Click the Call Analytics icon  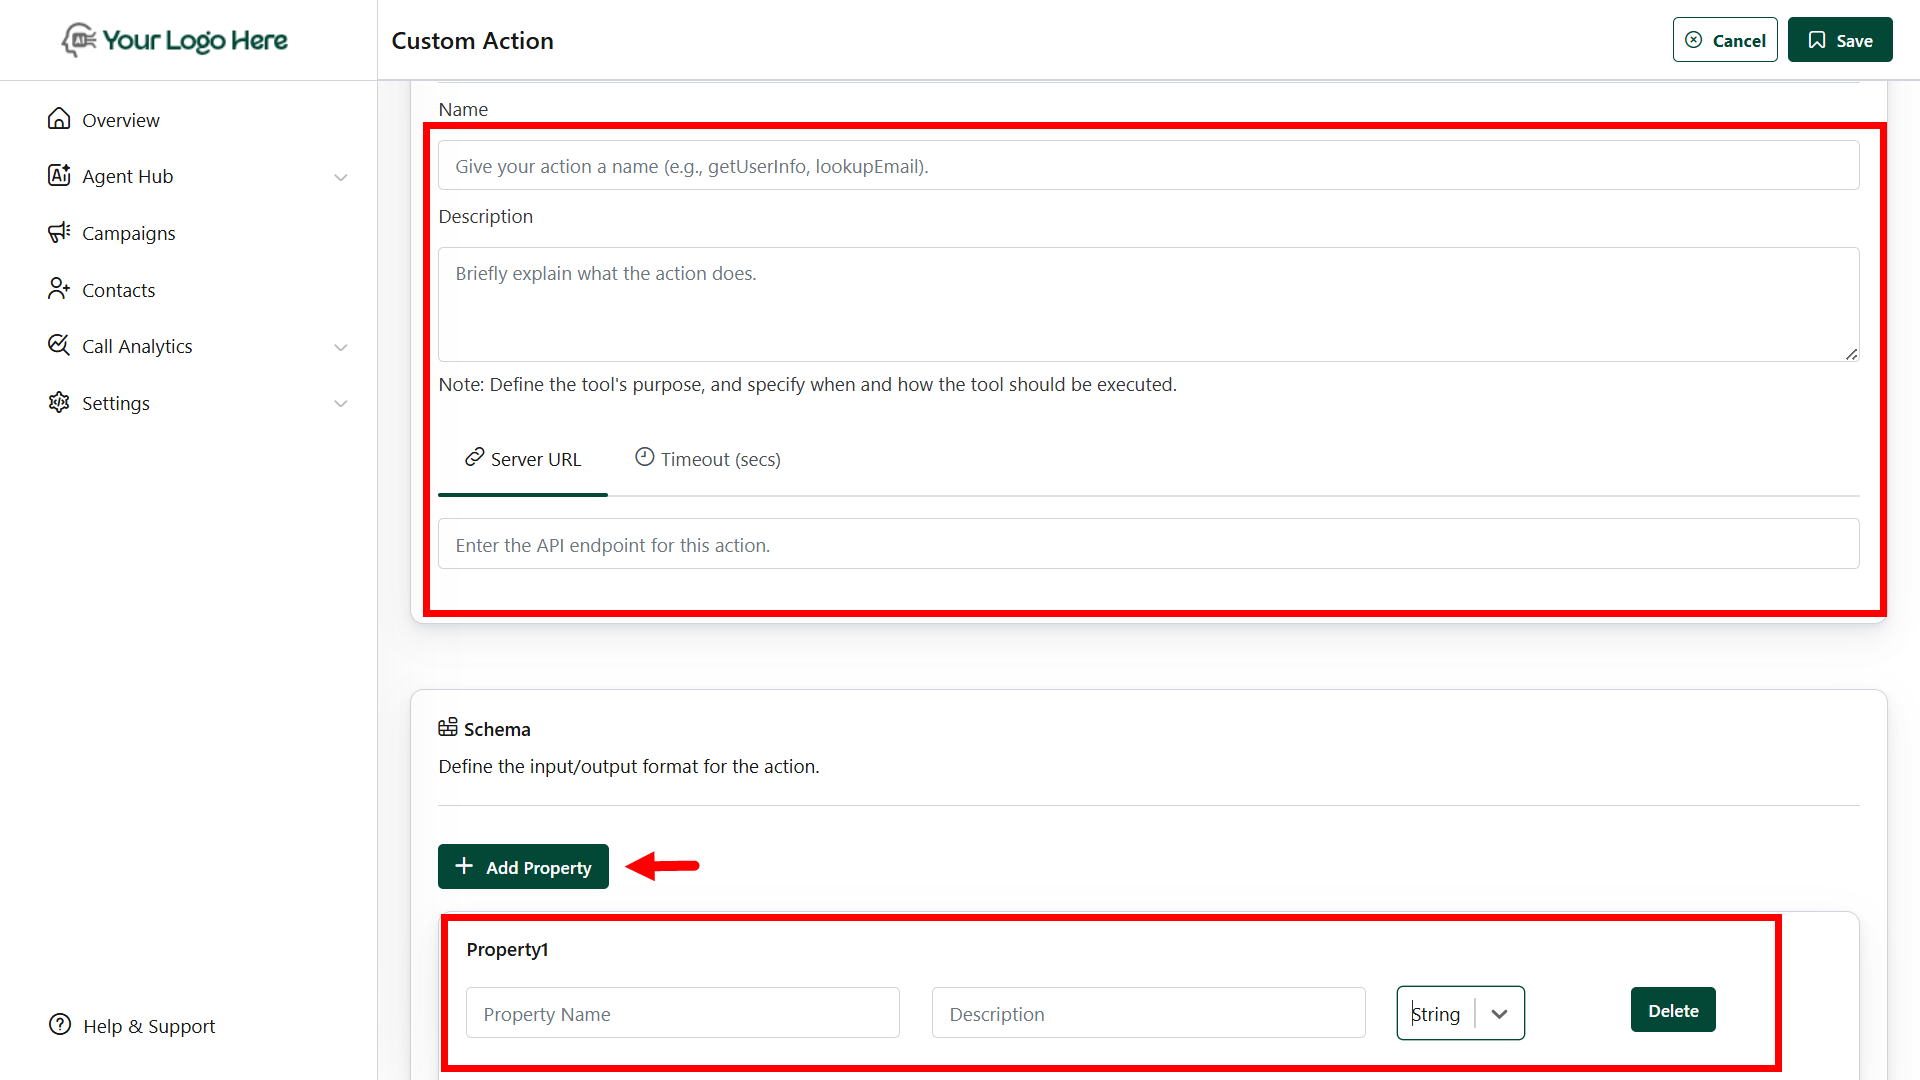pos(59,345)
